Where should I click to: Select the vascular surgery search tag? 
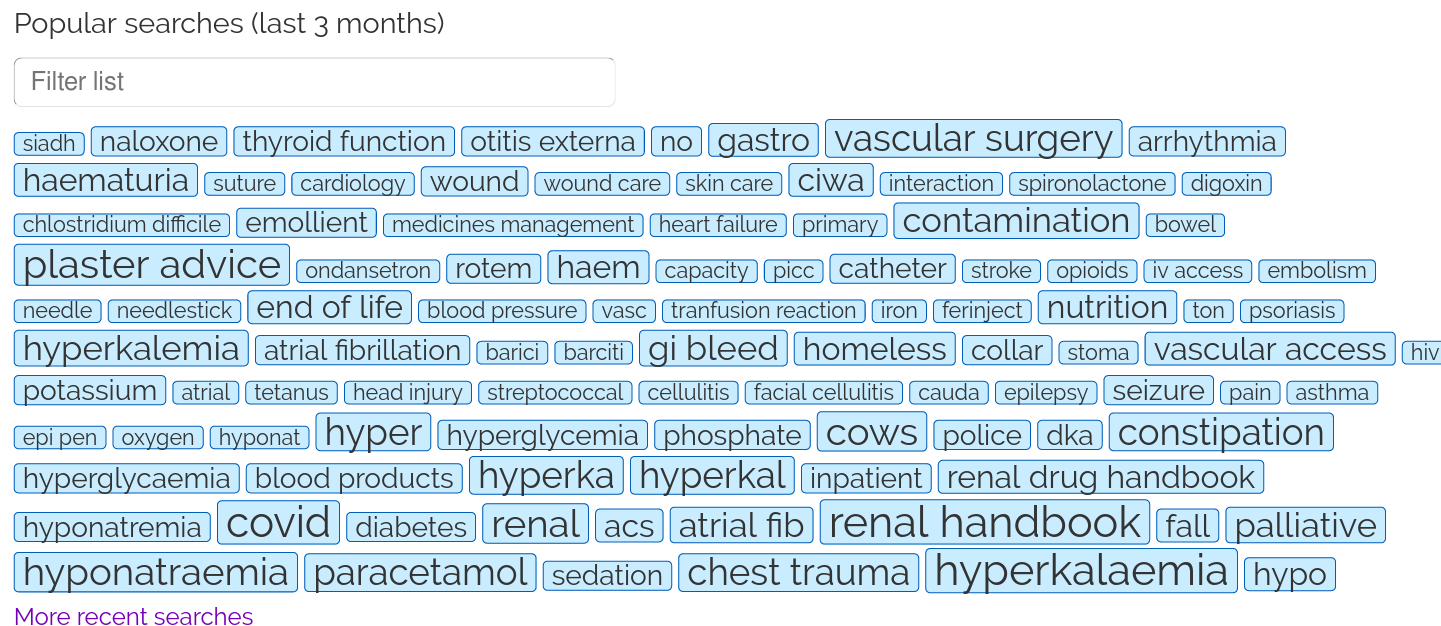973,139
